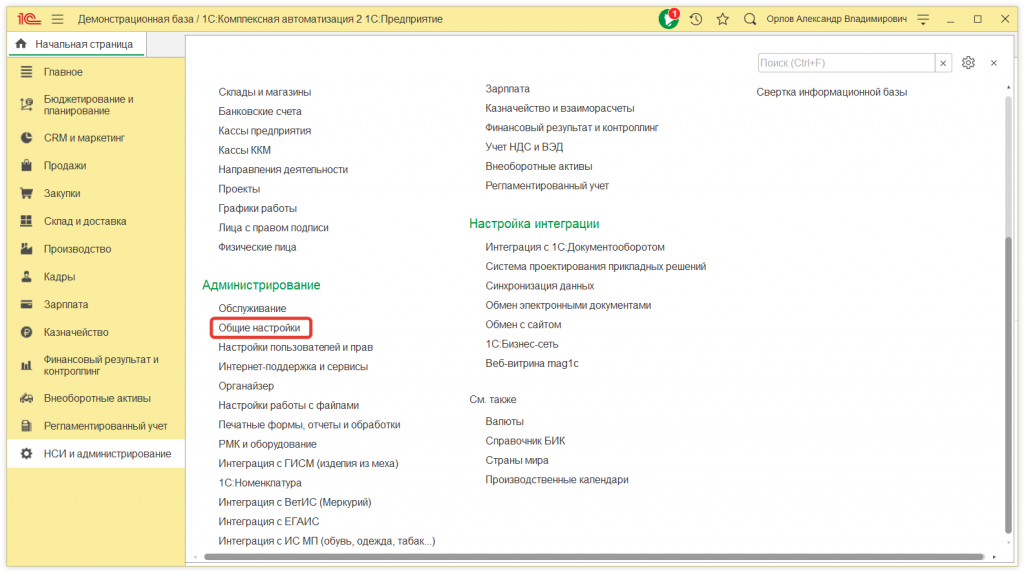1024x573 pixels.
Task: Clear the search field with the x button
Action: 943,63
